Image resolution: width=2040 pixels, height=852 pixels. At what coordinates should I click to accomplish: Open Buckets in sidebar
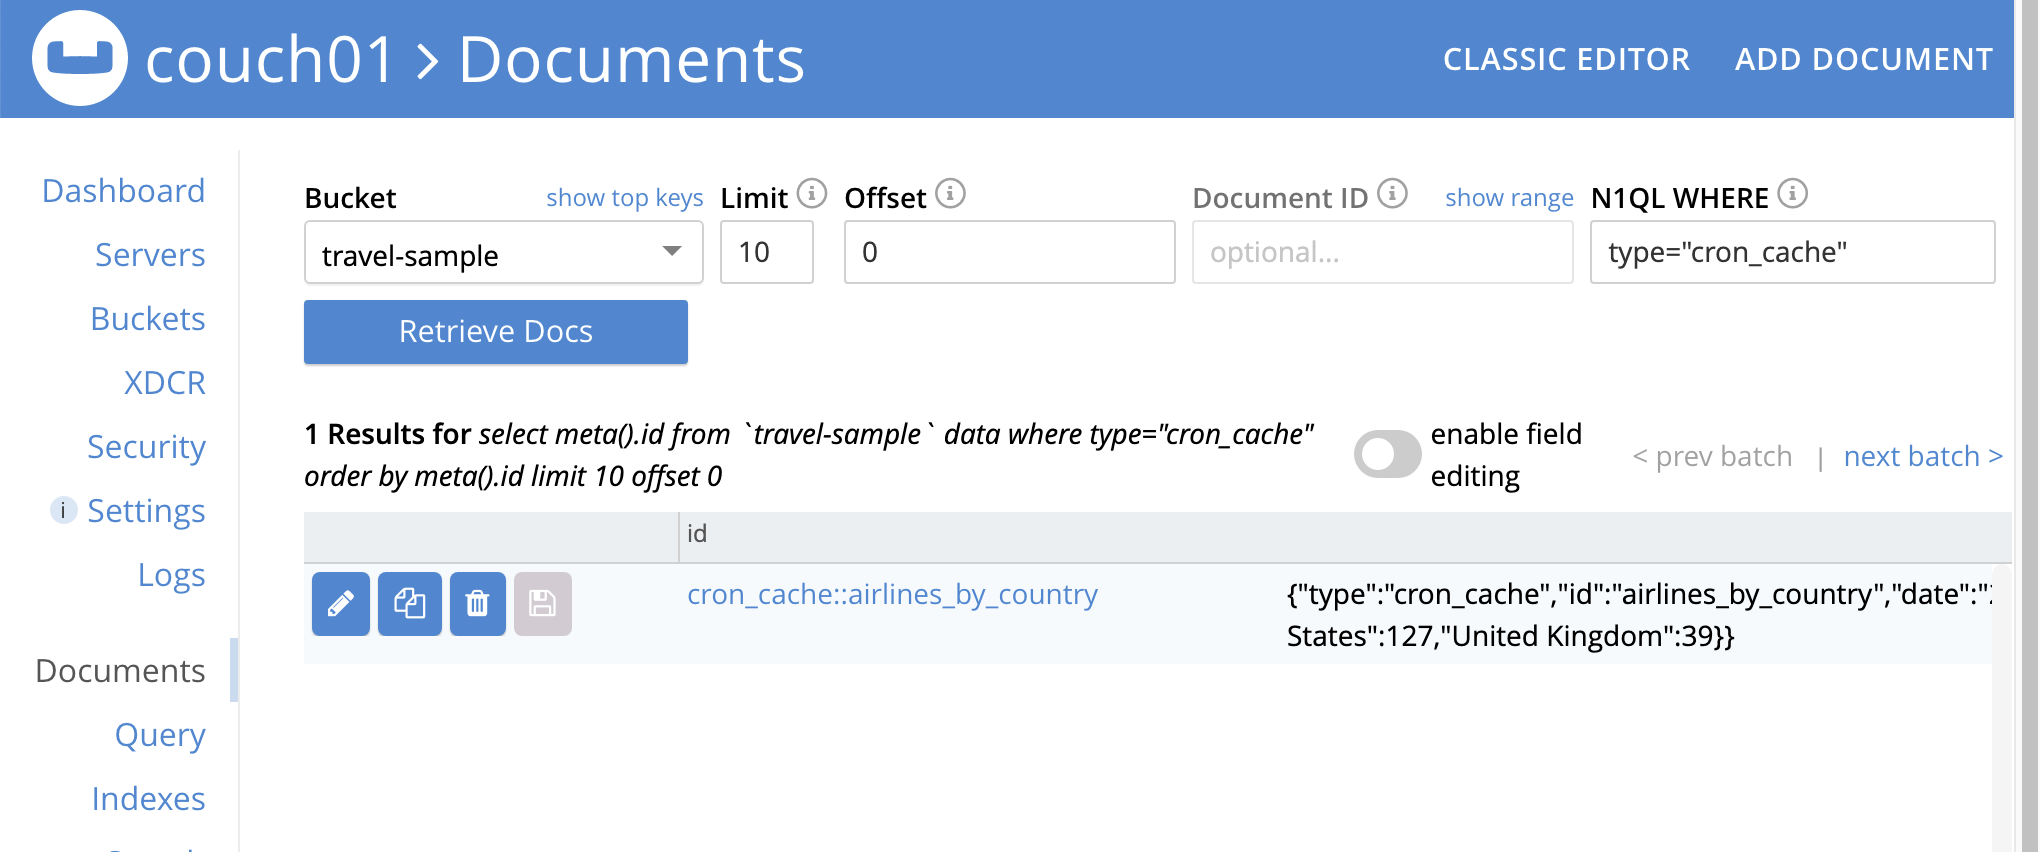coord(148,318)
